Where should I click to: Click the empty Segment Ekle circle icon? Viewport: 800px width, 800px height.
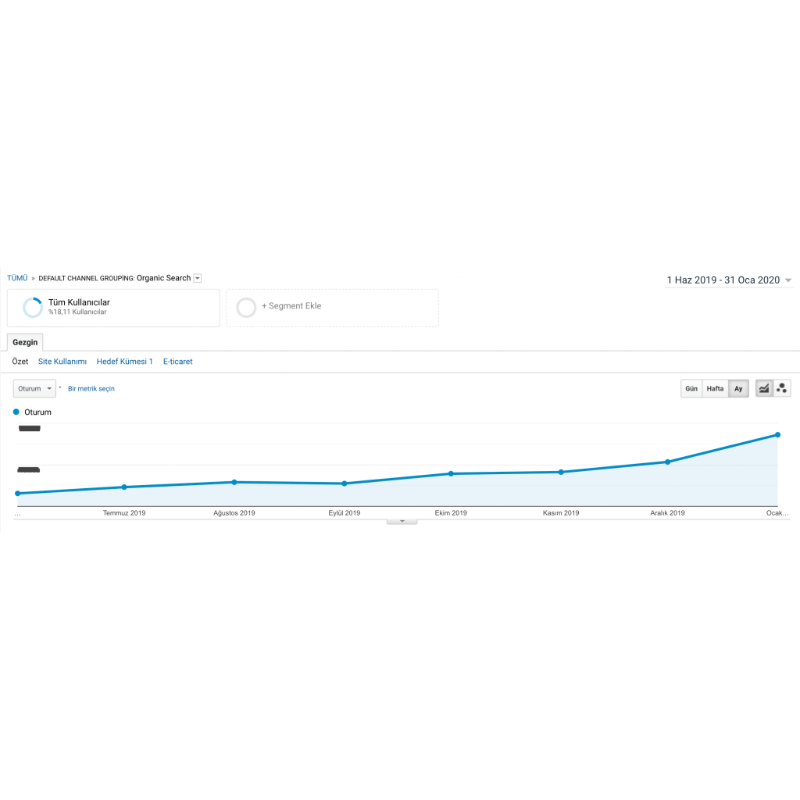click(246, 308)
